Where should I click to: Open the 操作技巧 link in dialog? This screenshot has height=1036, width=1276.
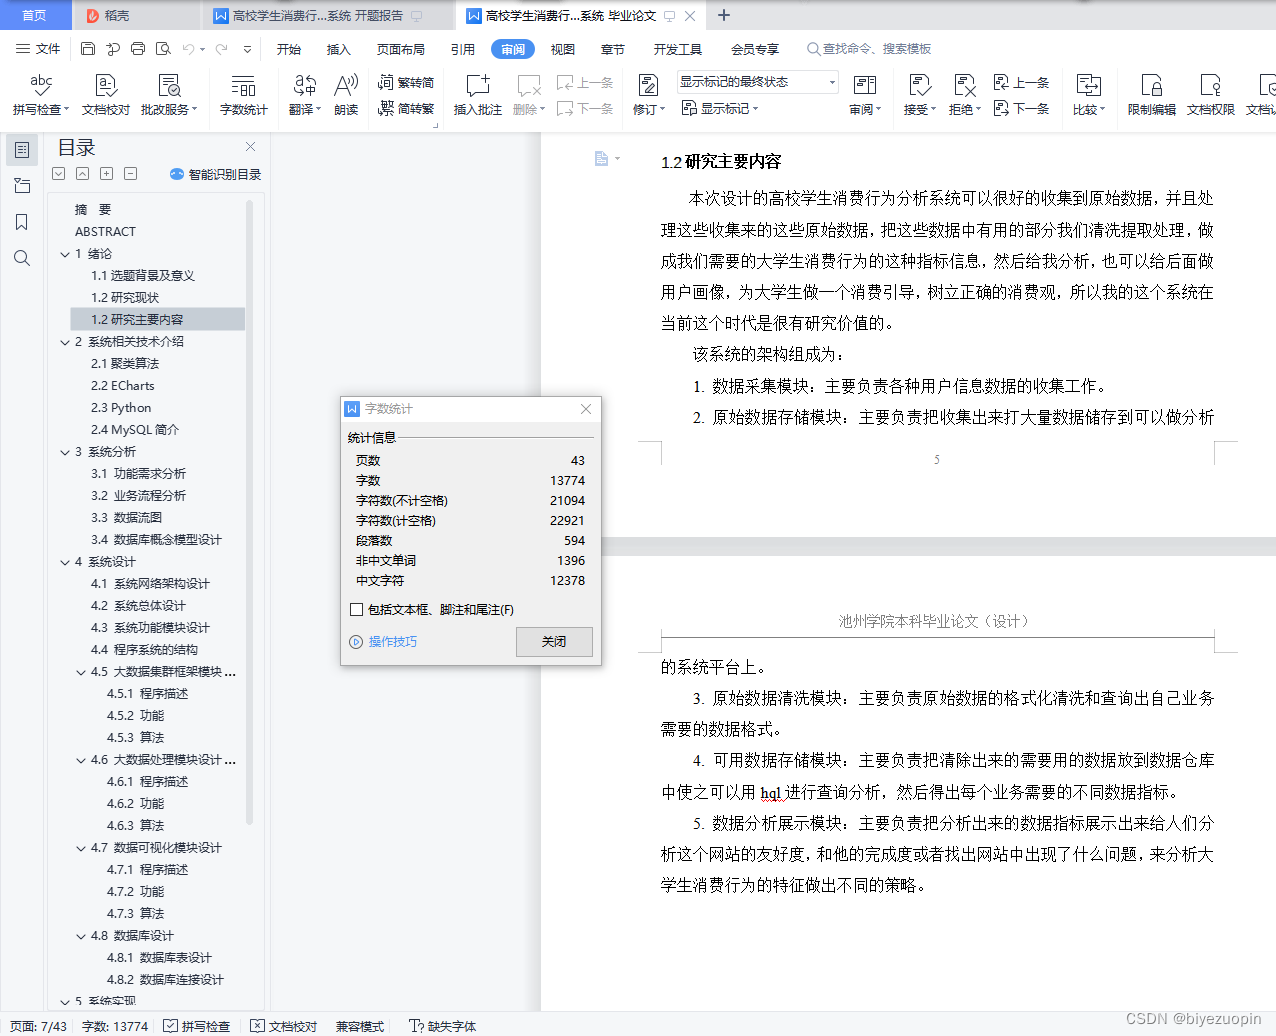pyautogui.click(x=393, y=642)
